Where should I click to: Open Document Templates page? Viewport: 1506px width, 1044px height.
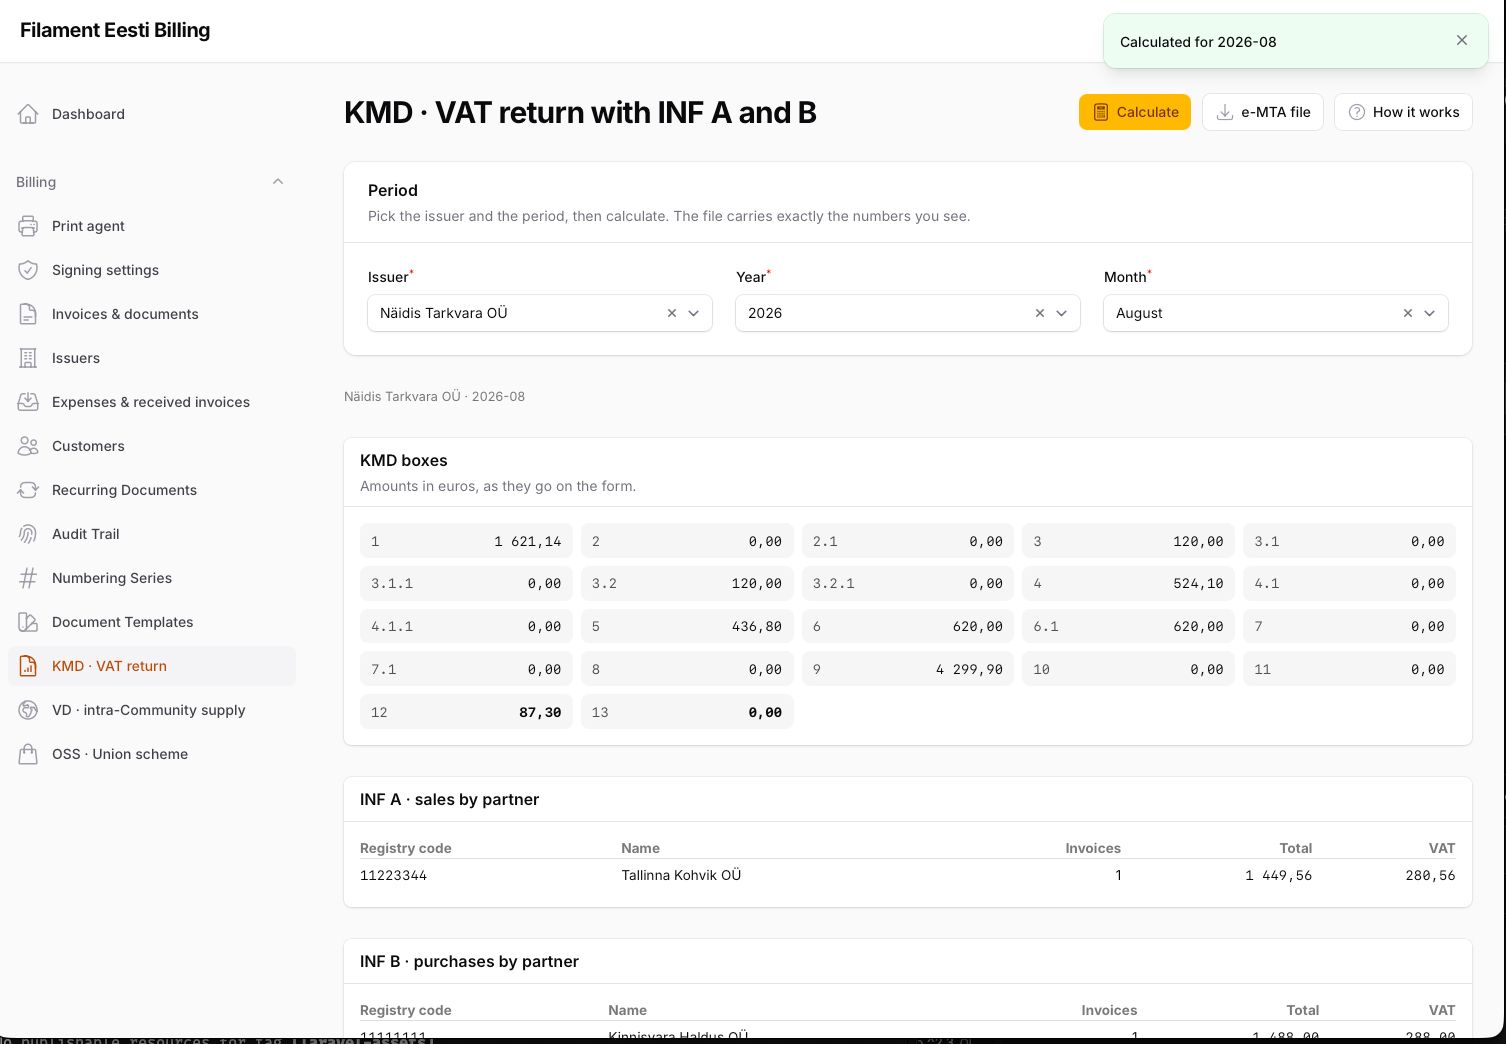tap(152, 622)
